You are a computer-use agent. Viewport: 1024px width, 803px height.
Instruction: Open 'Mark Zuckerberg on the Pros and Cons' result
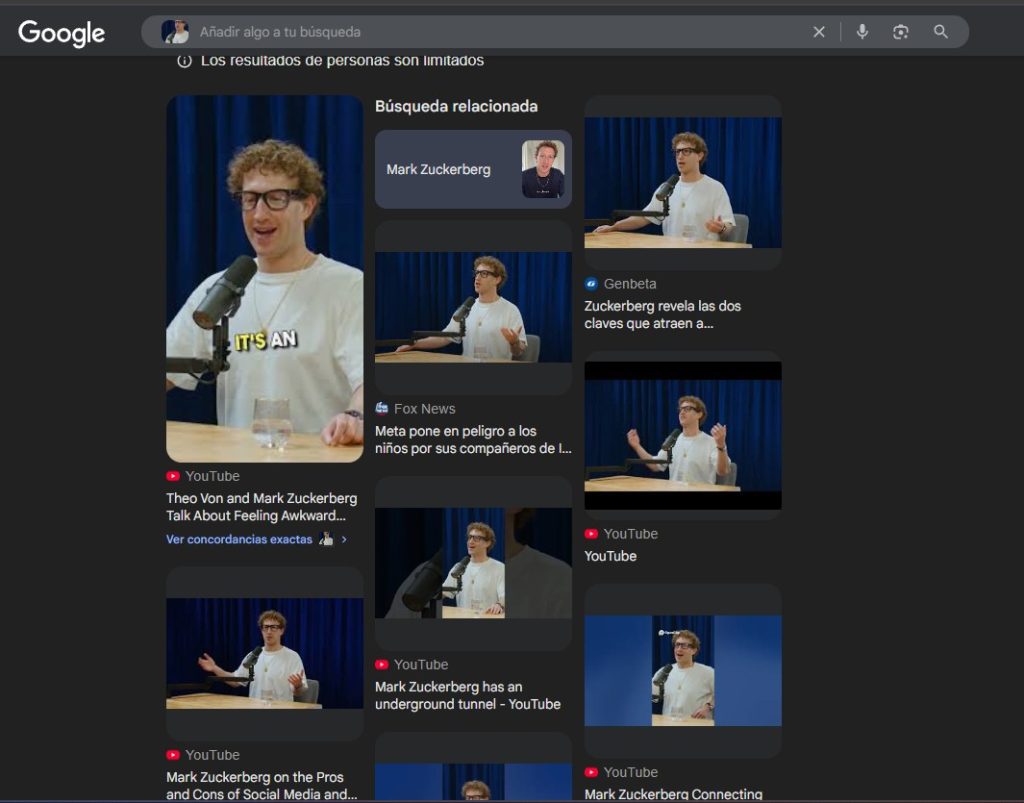262,785
